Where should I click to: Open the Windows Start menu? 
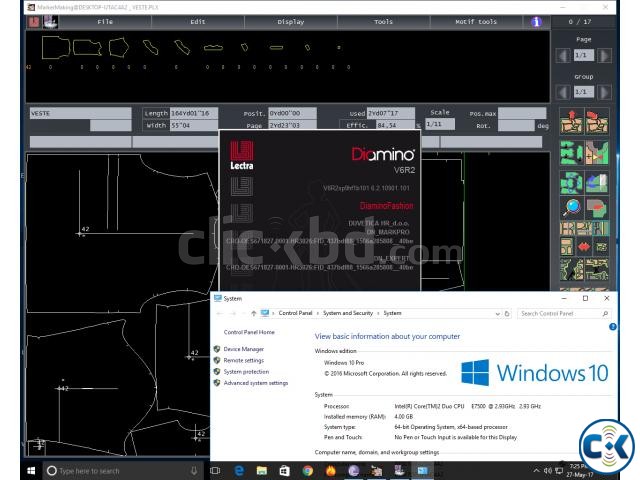(x=31, y=471)
